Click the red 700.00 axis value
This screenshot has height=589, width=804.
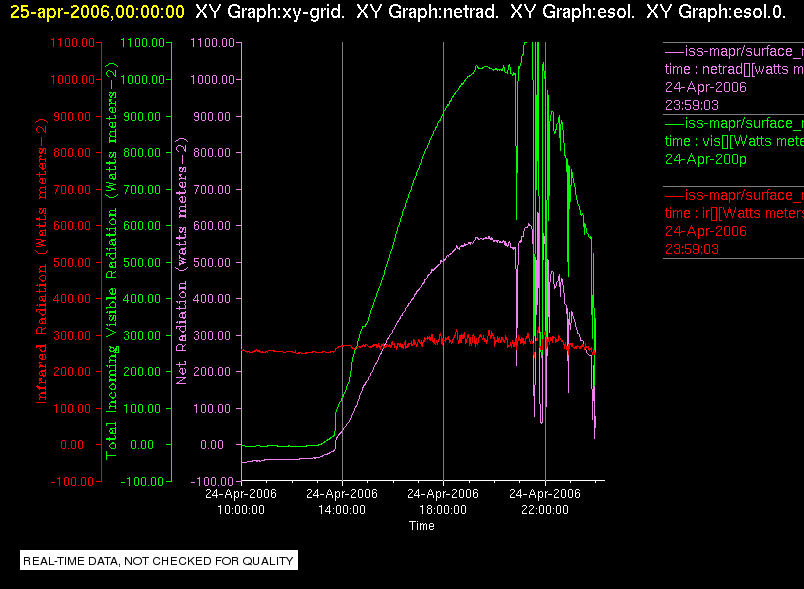[72, 190]
